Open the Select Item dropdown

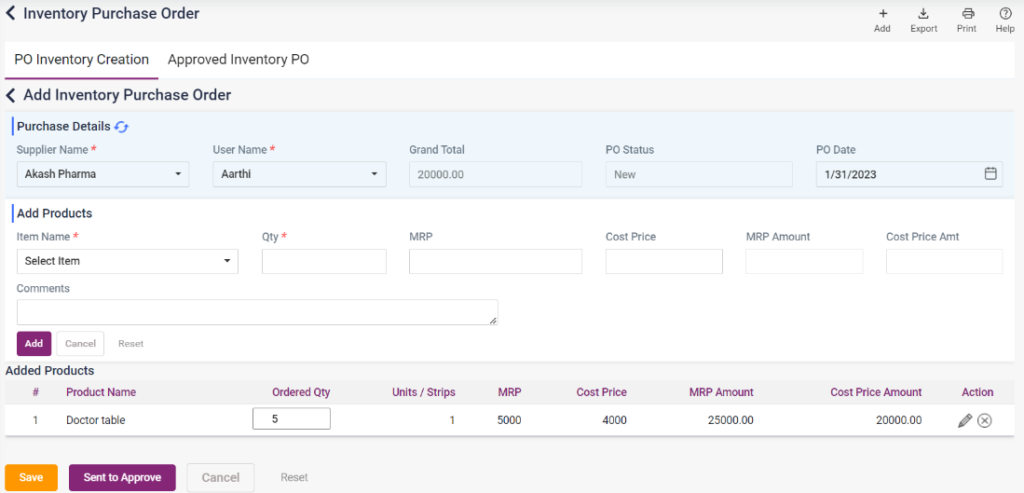(x=127, y=261)
